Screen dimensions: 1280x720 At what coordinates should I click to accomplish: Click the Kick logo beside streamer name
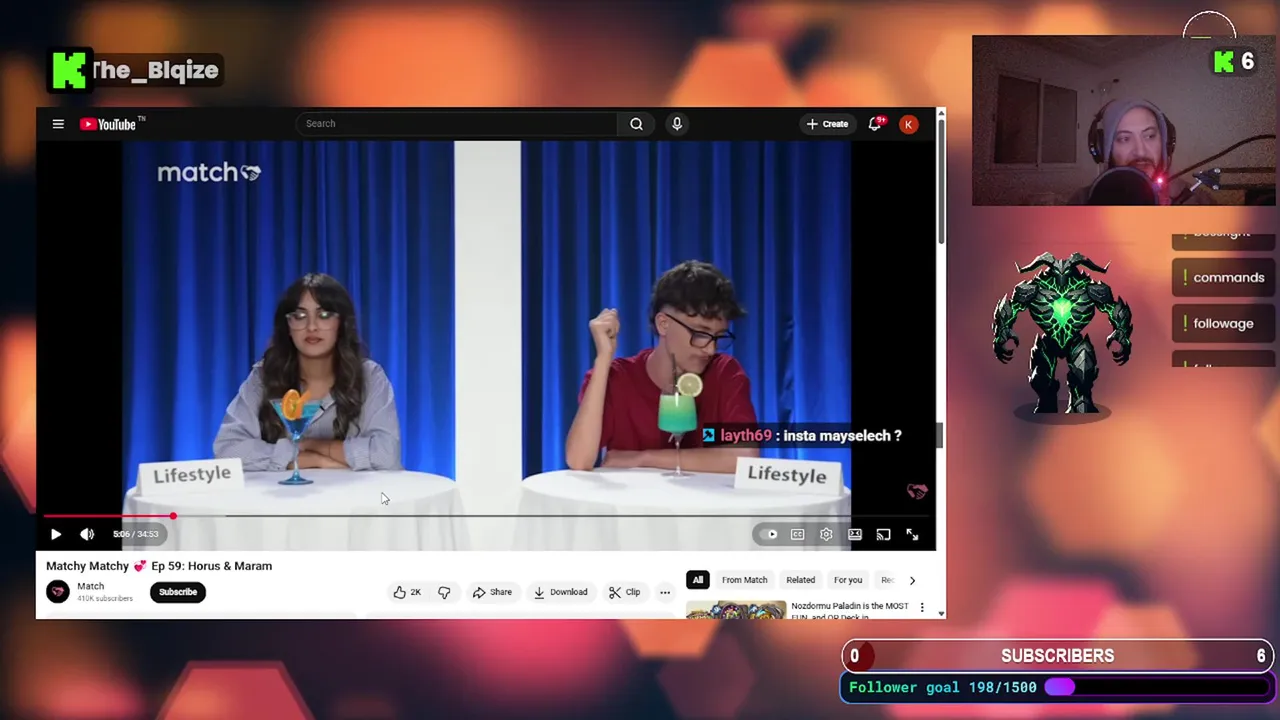pyautogui.click(x=69, y=70)
